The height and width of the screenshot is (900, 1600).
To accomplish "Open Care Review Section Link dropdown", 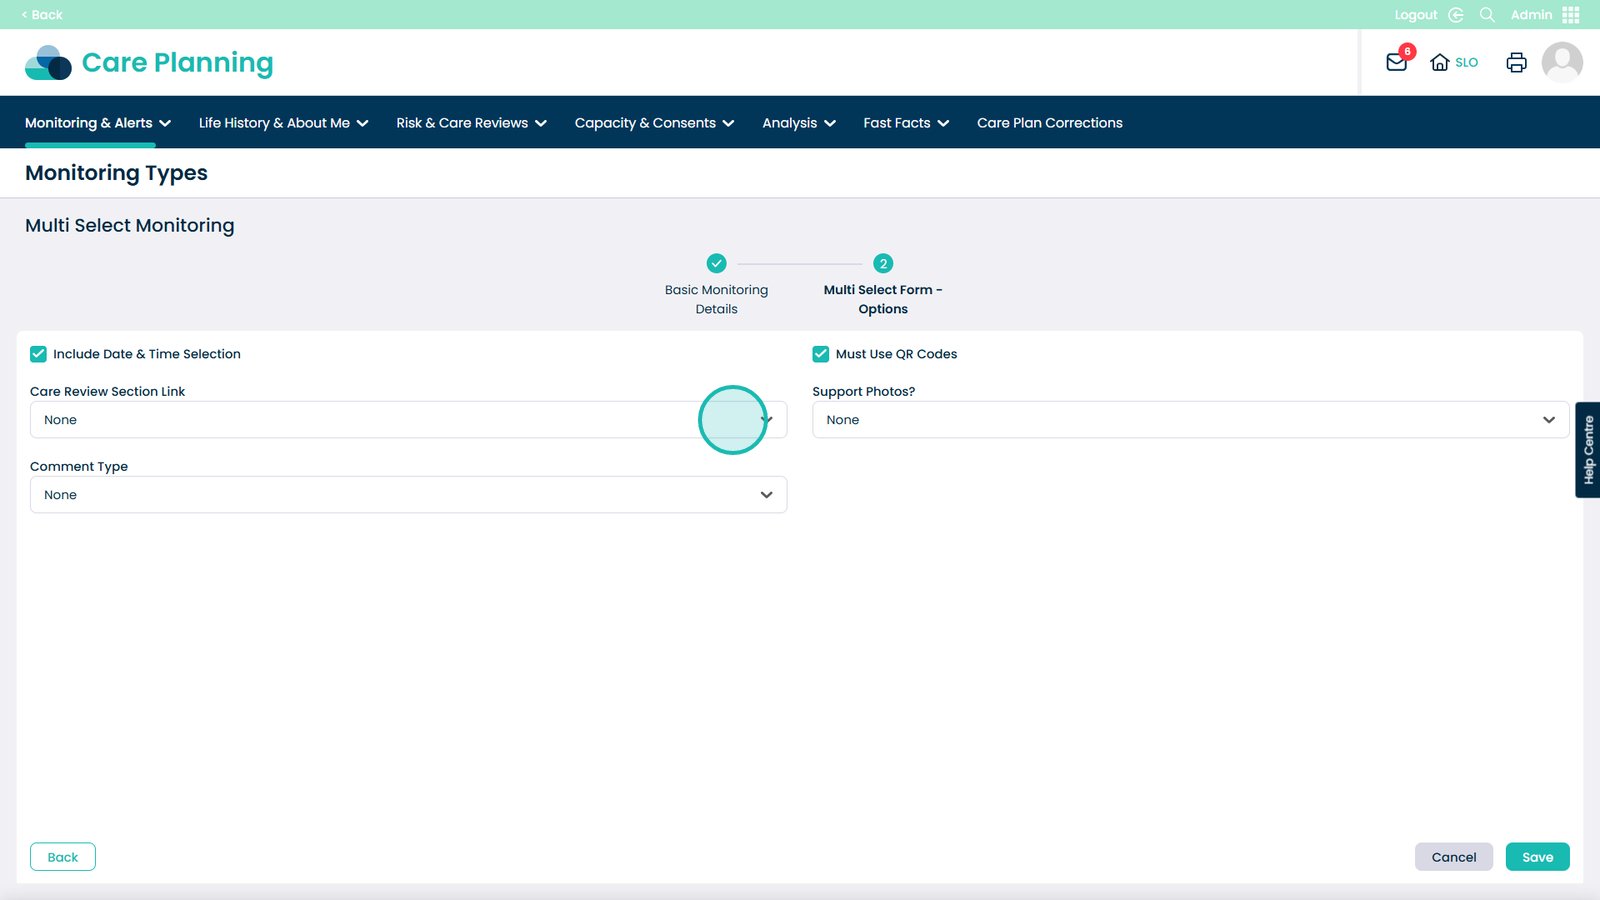I will [408, 420].
